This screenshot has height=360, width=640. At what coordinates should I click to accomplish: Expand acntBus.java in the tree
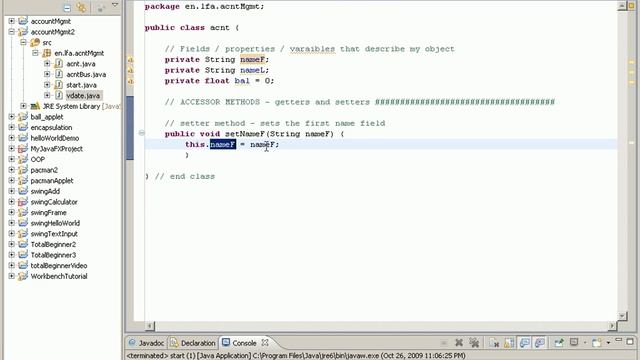pyautogui.click(x=47, y=74)
